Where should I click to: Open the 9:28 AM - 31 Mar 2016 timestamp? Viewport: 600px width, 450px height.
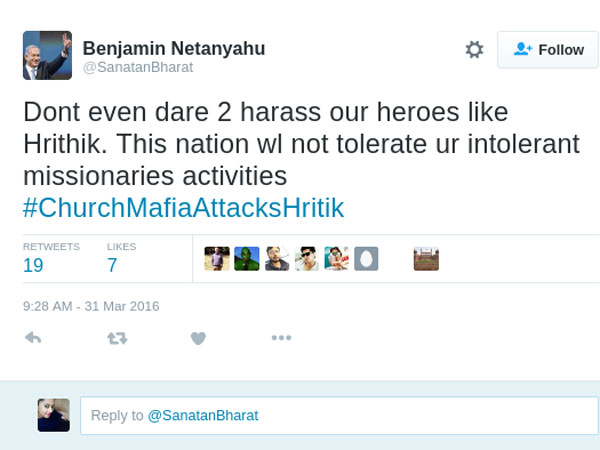(x=90, y=306)
